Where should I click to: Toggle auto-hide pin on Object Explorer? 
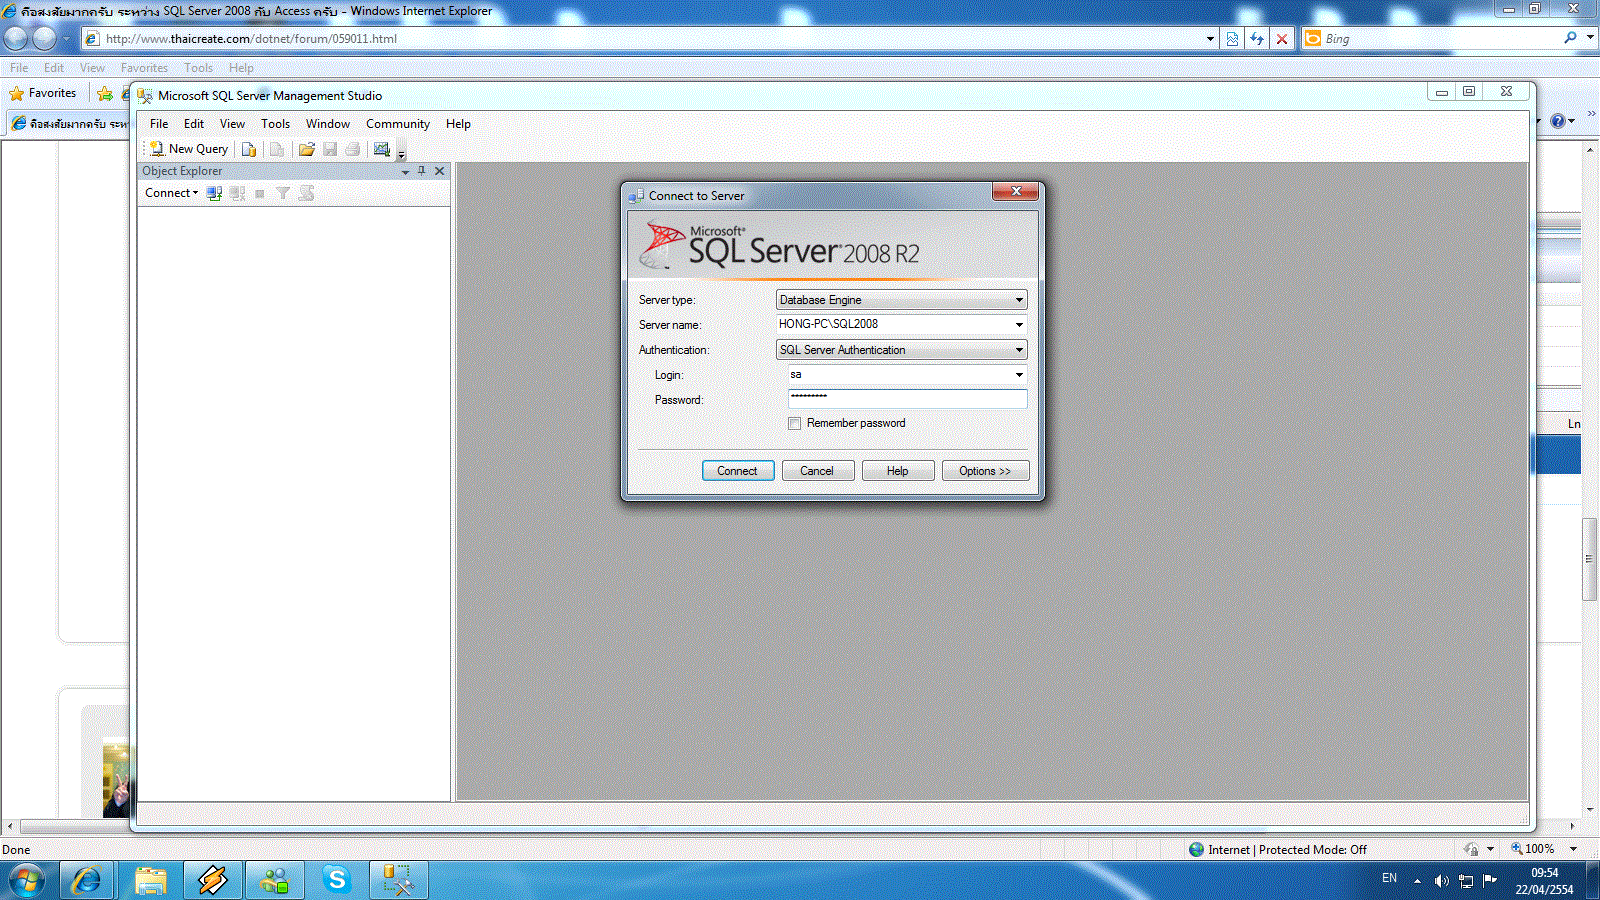(x=422, y=171)
